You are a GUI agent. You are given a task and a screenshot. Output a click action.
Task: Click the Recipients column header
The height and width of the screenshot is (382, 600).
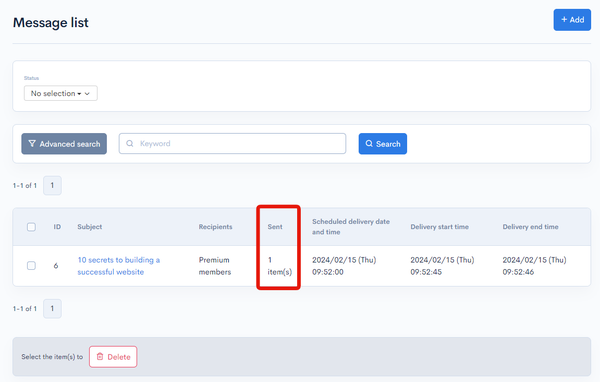215,227
